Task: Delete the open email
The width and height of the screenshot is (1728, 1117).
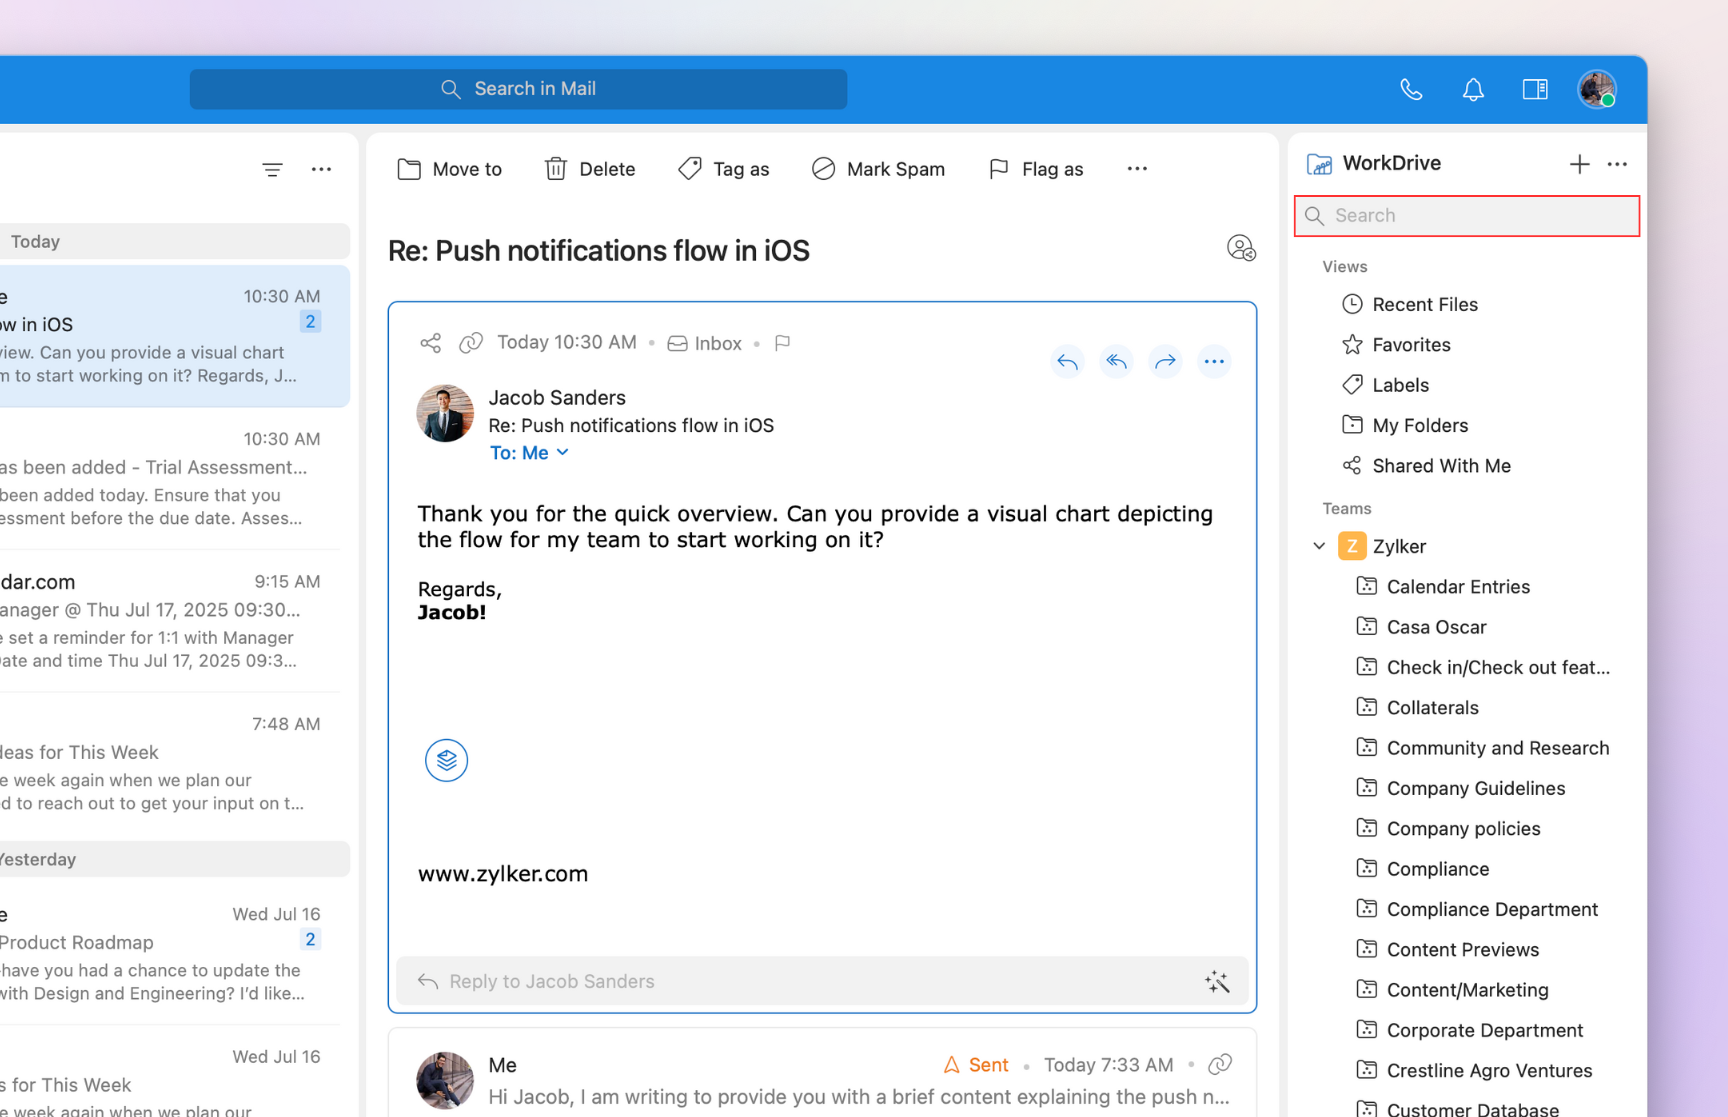Action: 590,169
